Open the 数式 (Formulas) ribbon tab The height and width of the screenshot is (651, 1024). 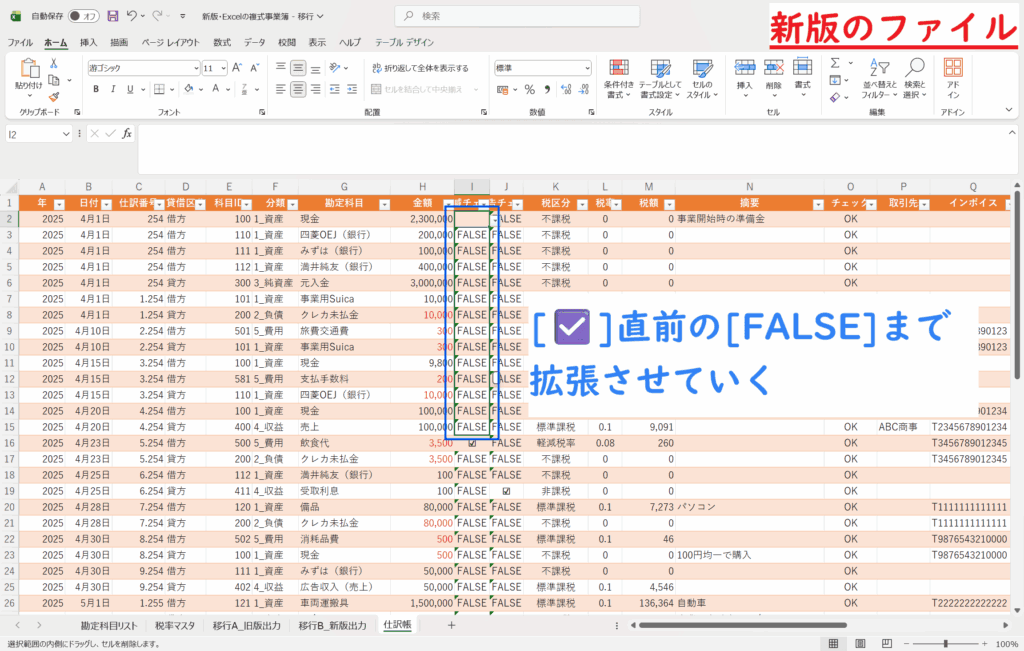[x=221, y=43]
